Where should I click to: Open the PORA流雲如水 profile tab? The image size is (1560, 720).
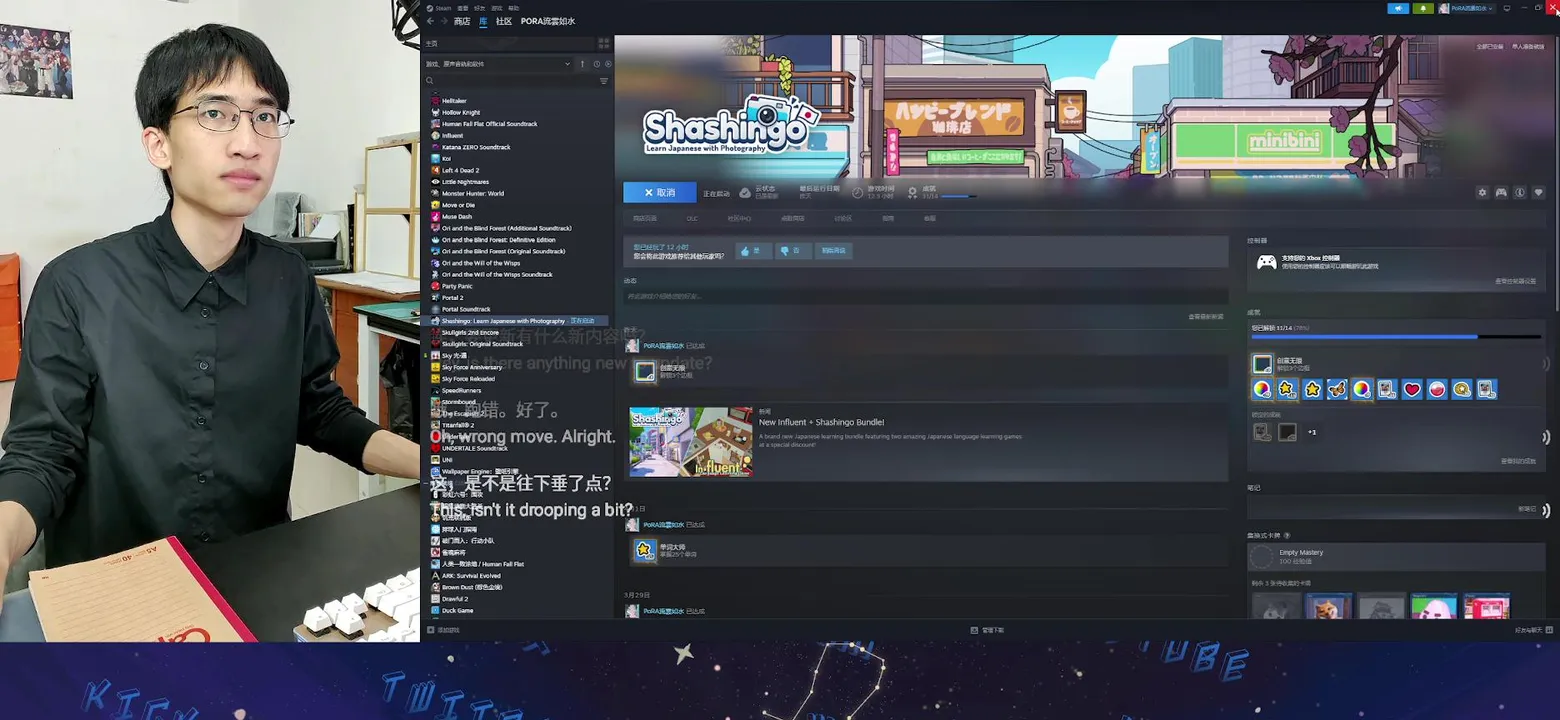[x=548, y=21]
